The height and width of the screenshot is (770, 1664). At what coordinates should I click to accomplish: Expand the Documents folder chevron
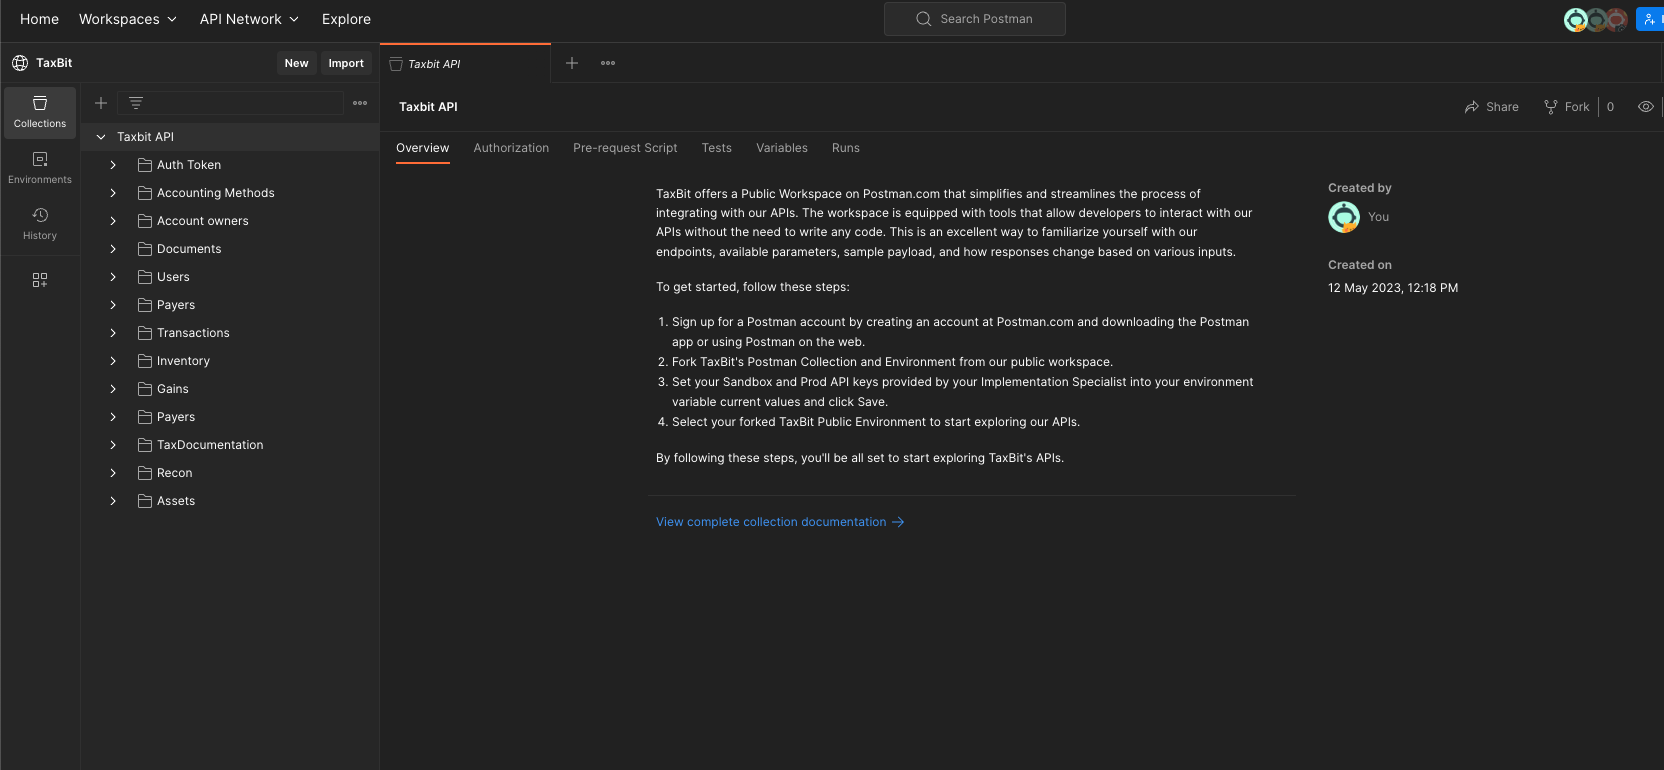[x=113, y=249]
